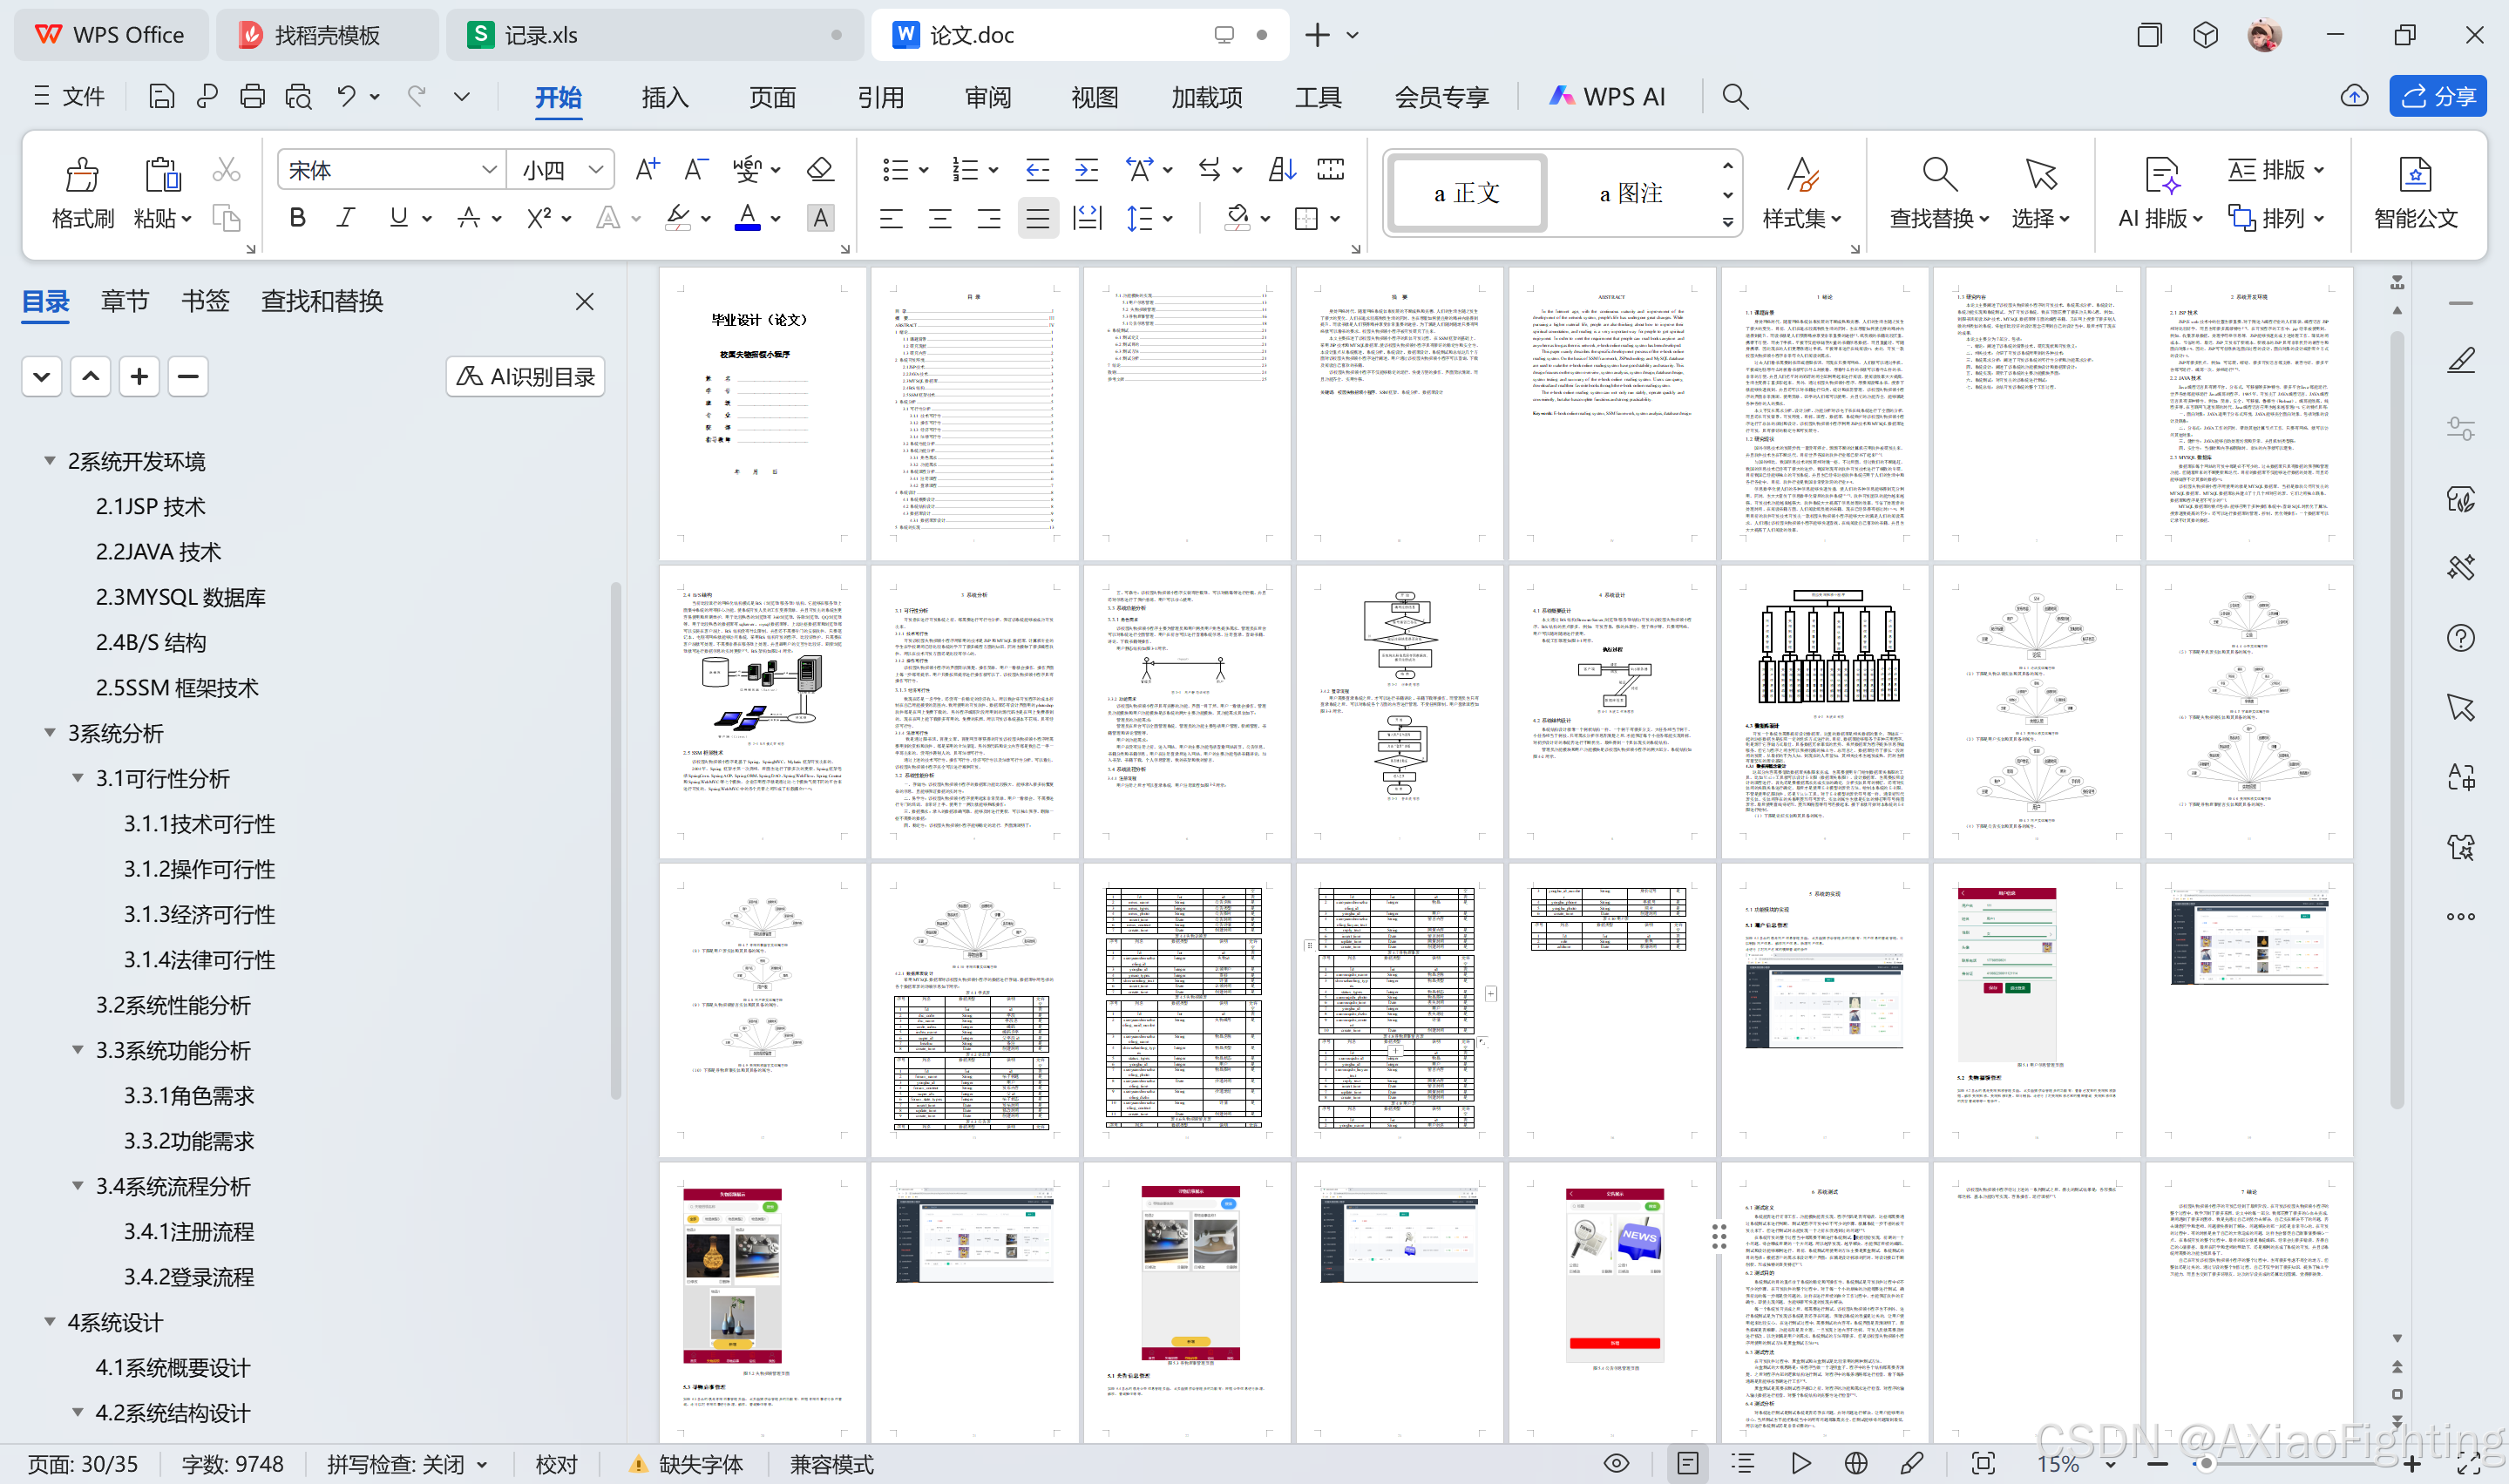Expand the styles gallery list

[1728, 223]
